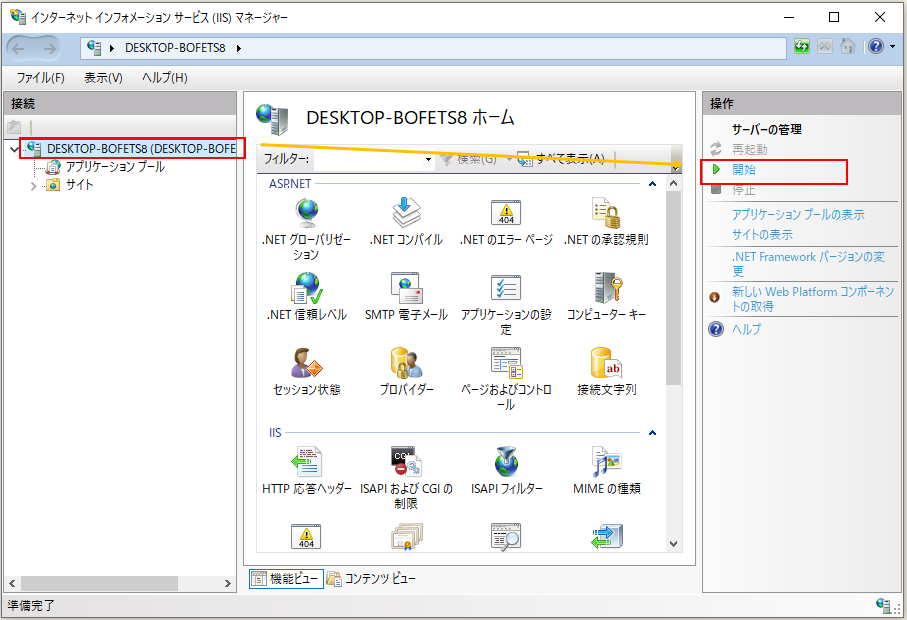The image size is (907, 620).
Task: Open MIME の種類 feature
Action: pos(606,471)
